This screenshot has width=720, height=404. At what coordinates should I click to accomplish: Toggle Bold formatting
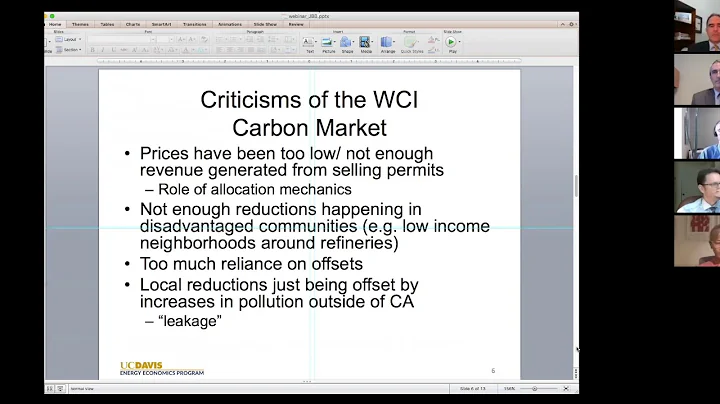[x=92, y=50]
